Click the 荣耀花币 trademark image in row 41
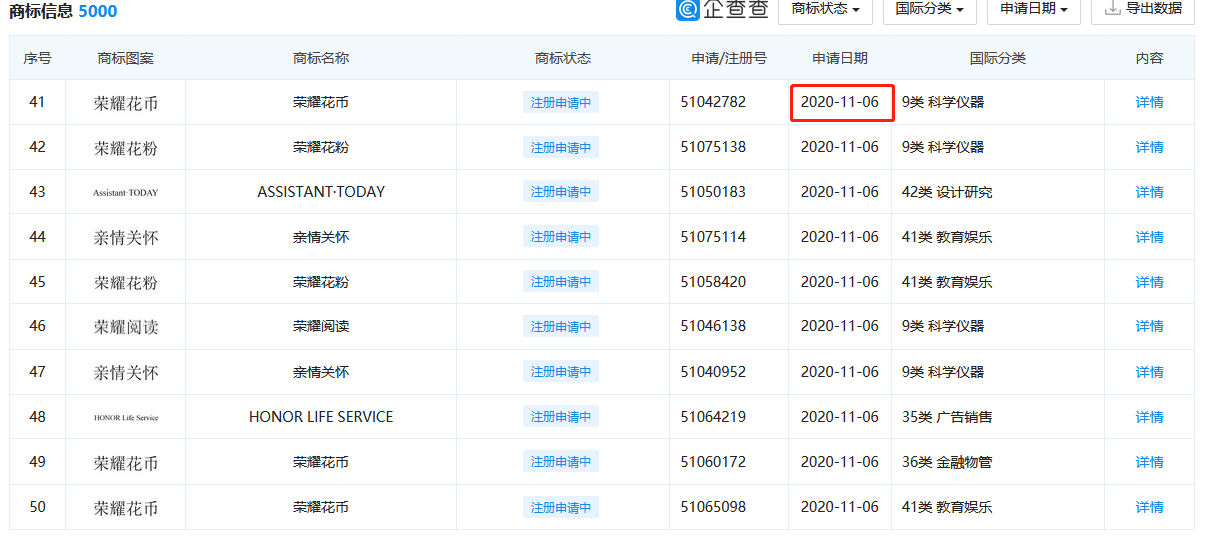Image resolution: width=1210 pixels, height=538 pixels. pos(126,103)
